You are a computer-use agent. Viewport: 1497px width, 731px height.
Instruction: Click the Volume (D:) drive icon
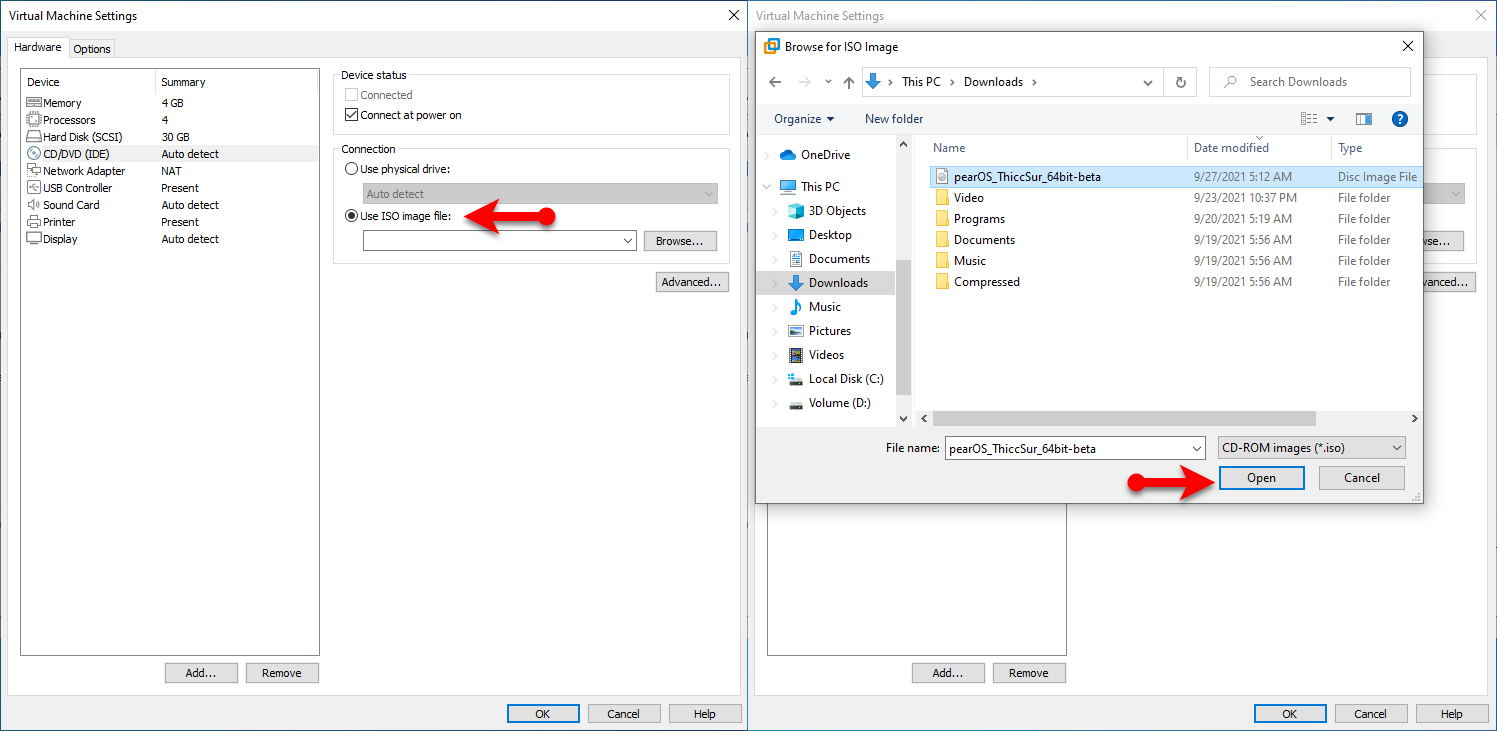[x=796, y=403]
